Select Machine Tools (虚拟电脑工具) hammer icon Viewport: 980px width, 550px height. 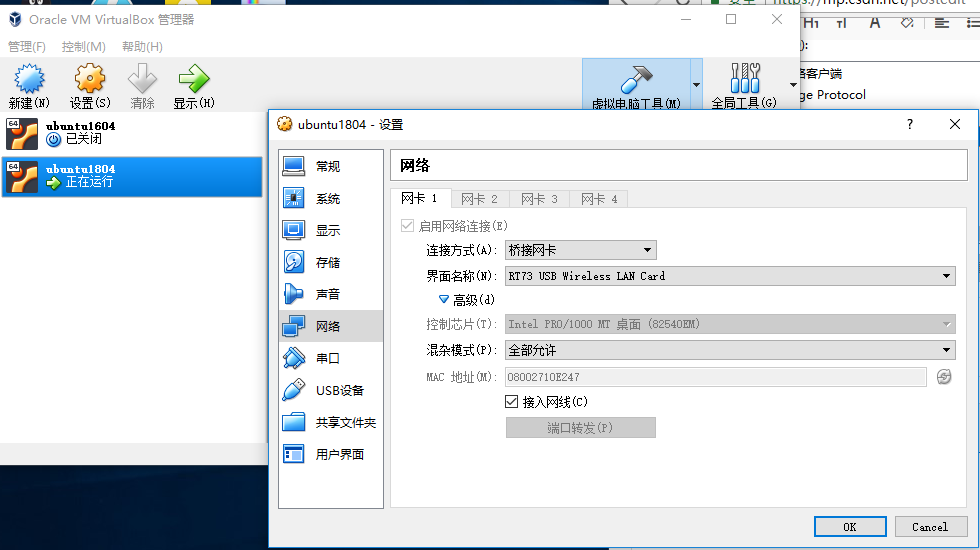pyautogui.click(x=636, y=79)
